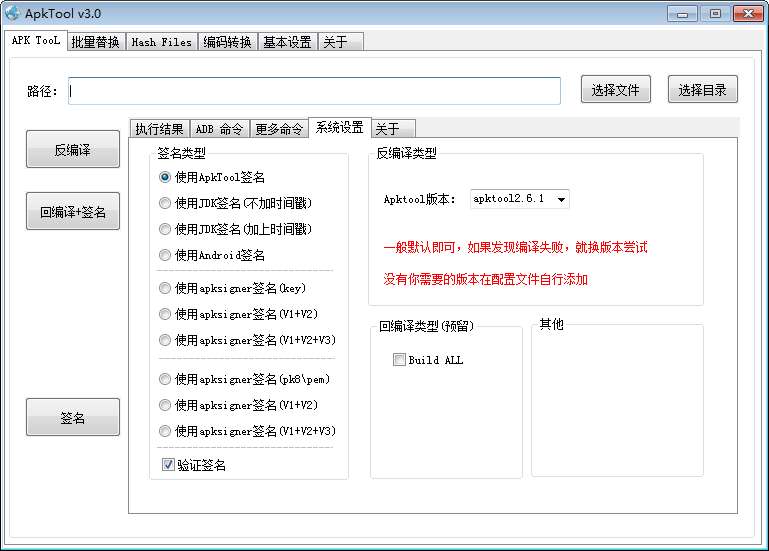Click into the 路径 input field
This screenshot has width=769, height=551.
tap(314, 91)
